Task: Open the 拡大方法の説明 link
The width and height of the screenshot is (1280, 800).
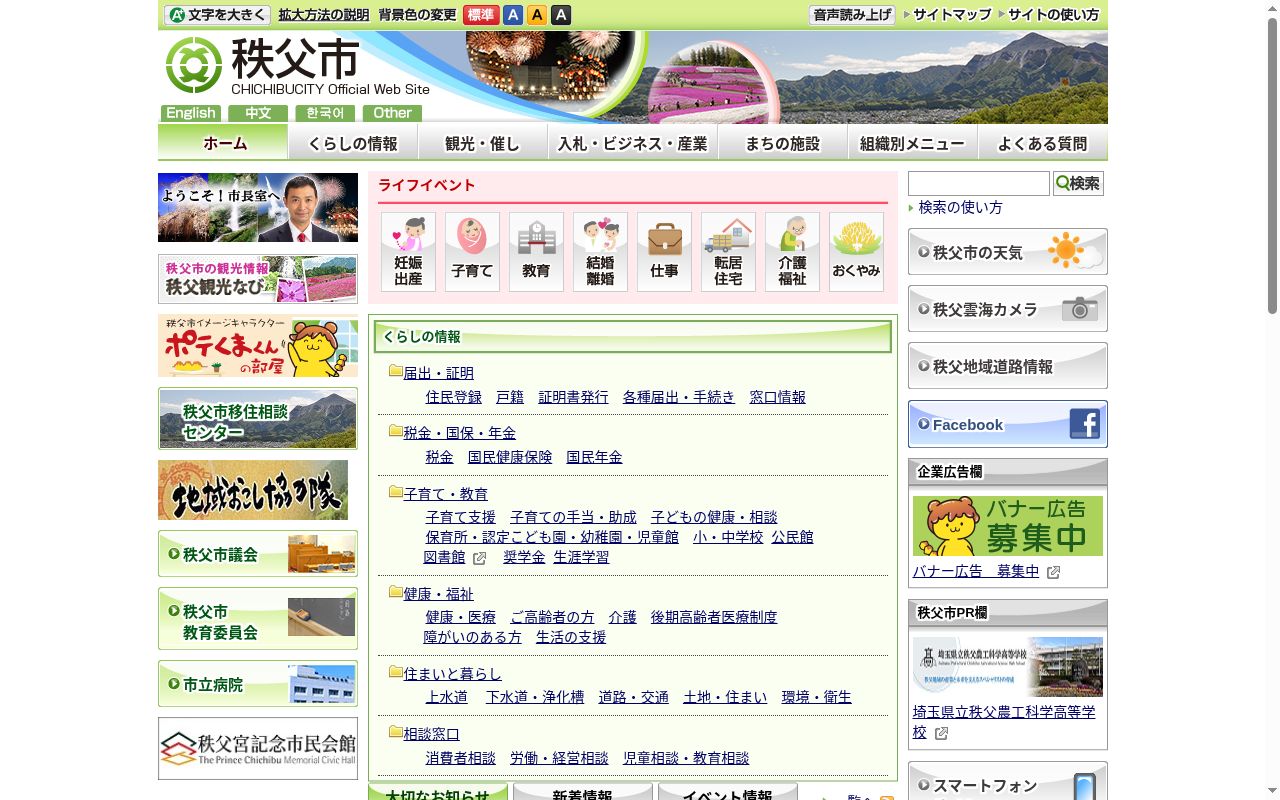Action: [324, 15]
